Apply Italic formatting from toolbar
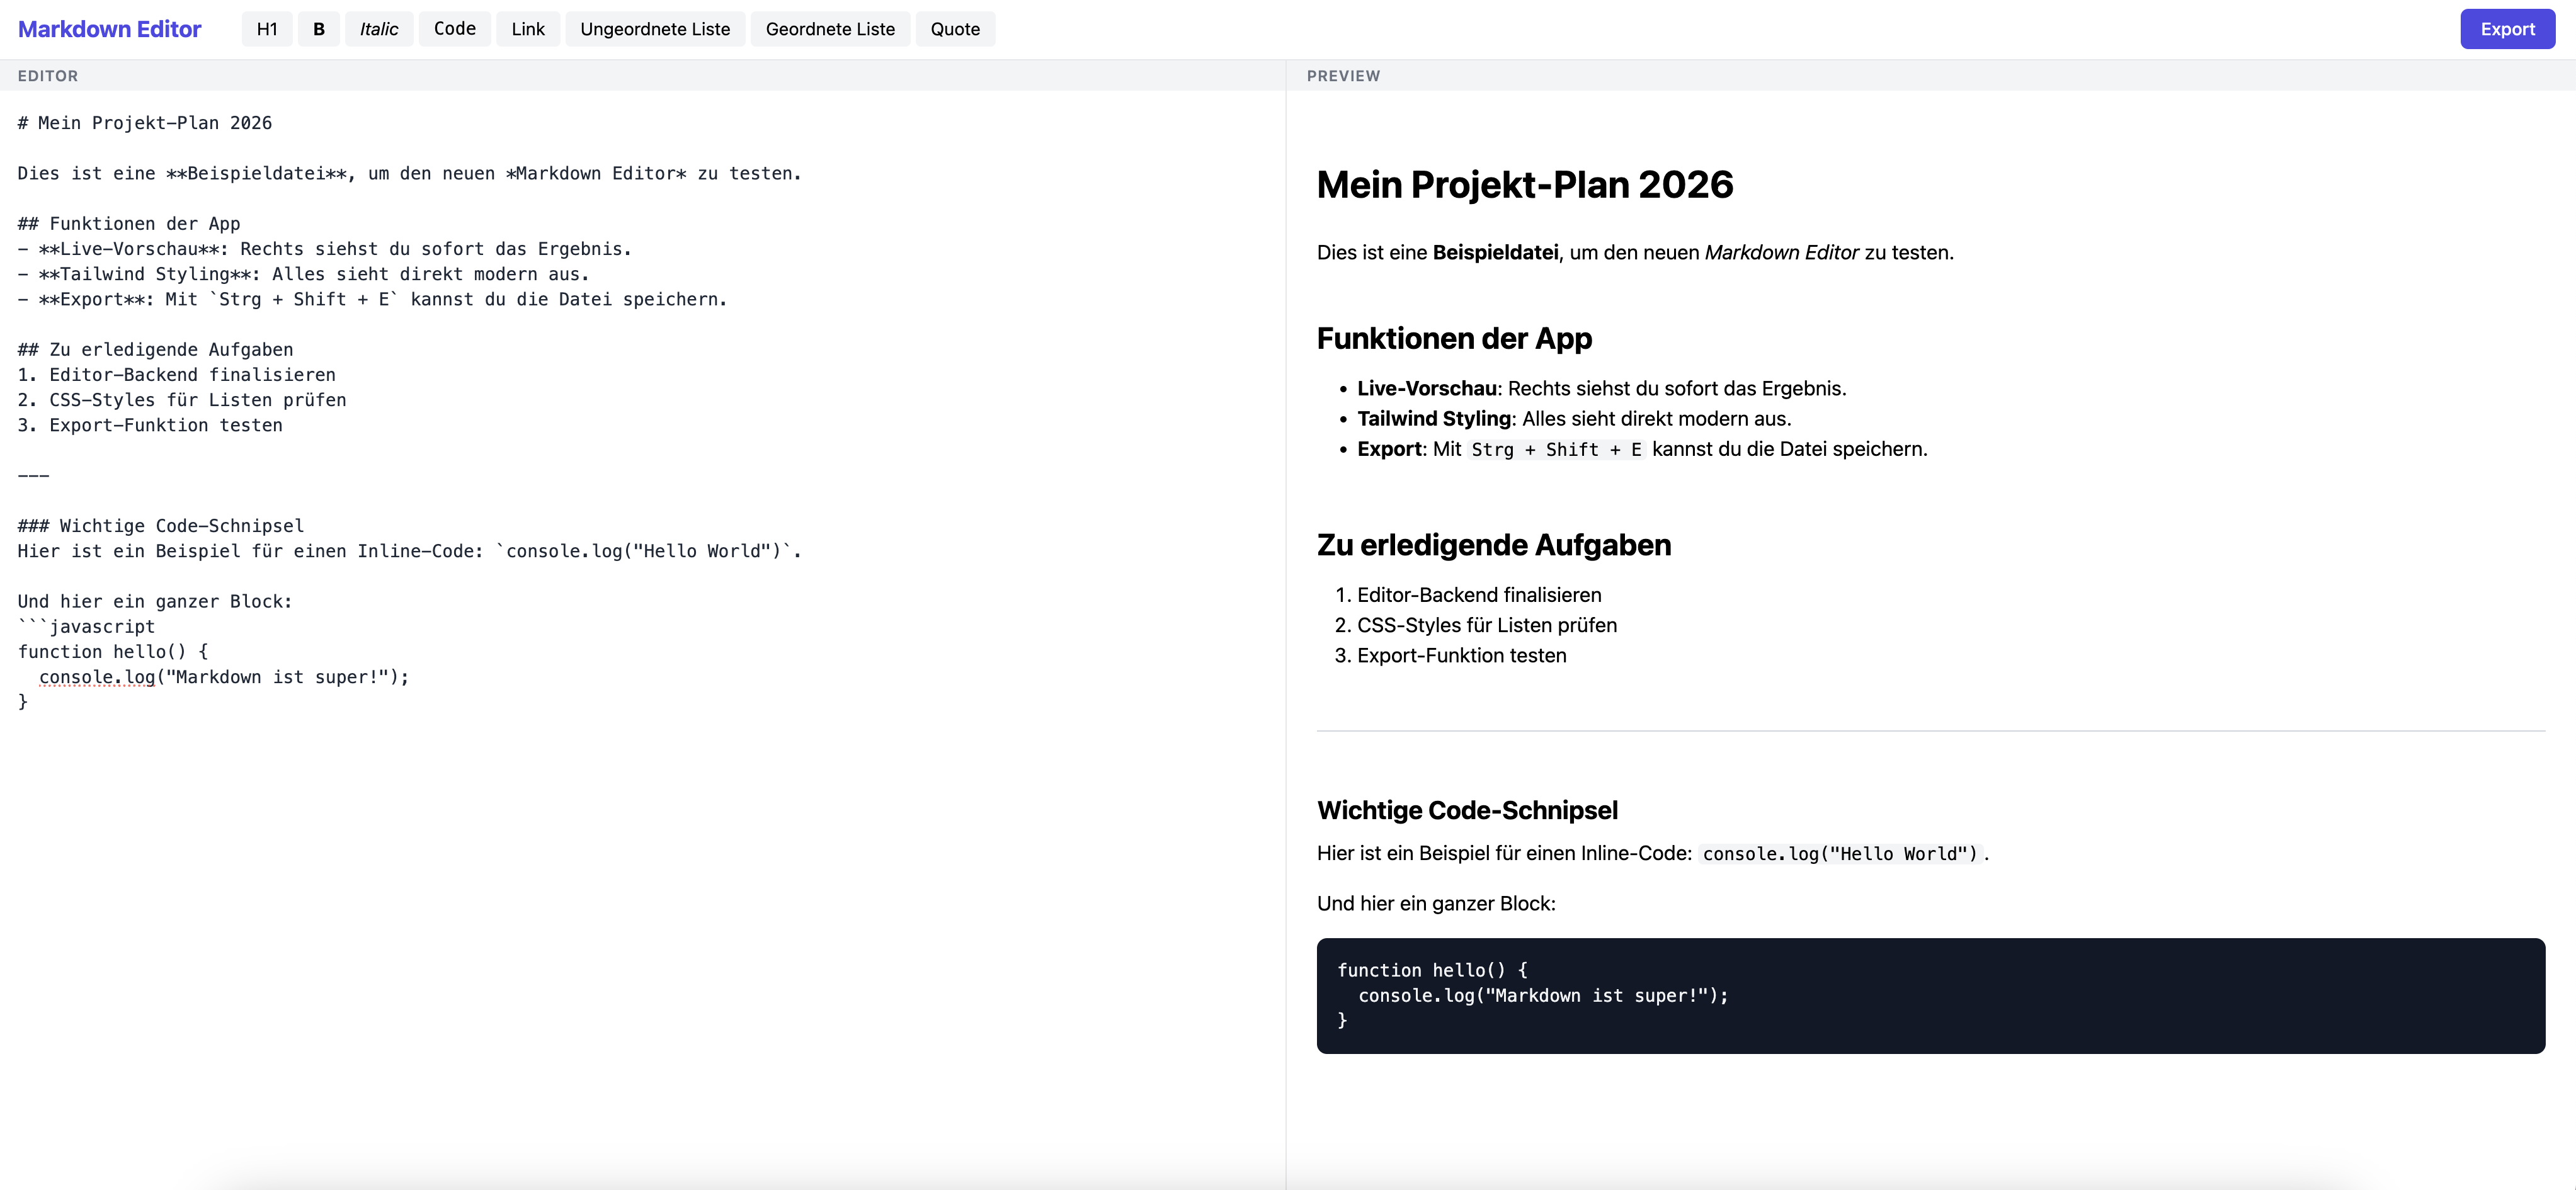This screenshot has width=2576, height=1190. tap(379, 29)
